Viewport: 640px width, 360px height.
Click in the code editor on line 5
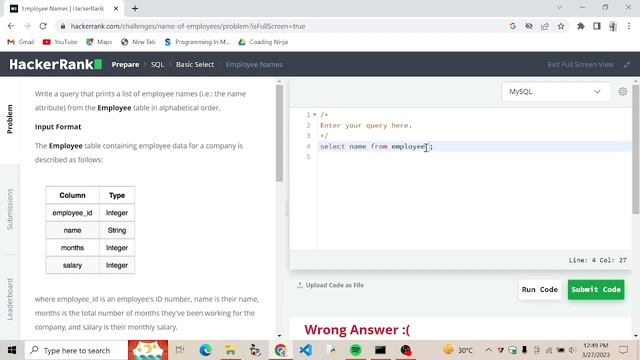[475, 157]
